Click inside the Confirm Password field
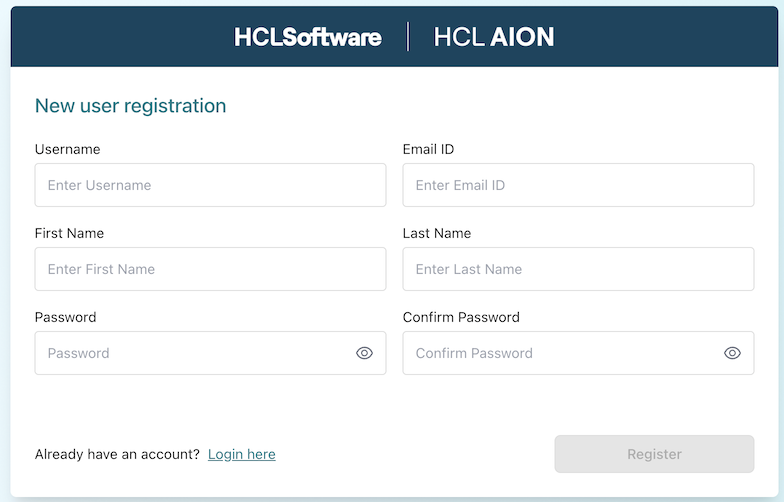Image resolution: width=784 pixels, height=502 pixels. (x=562, y=353)
